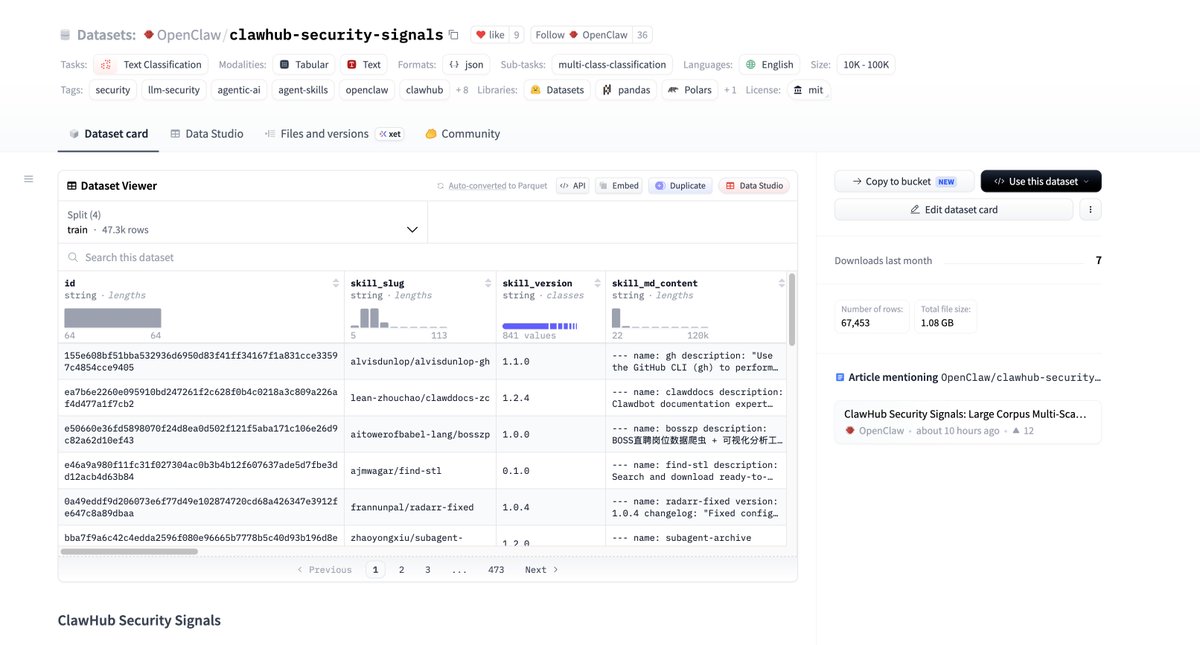Open the ajmwagar/find-stl cell
Screen dimensions: 1200x645
click(x=420, y=470)
